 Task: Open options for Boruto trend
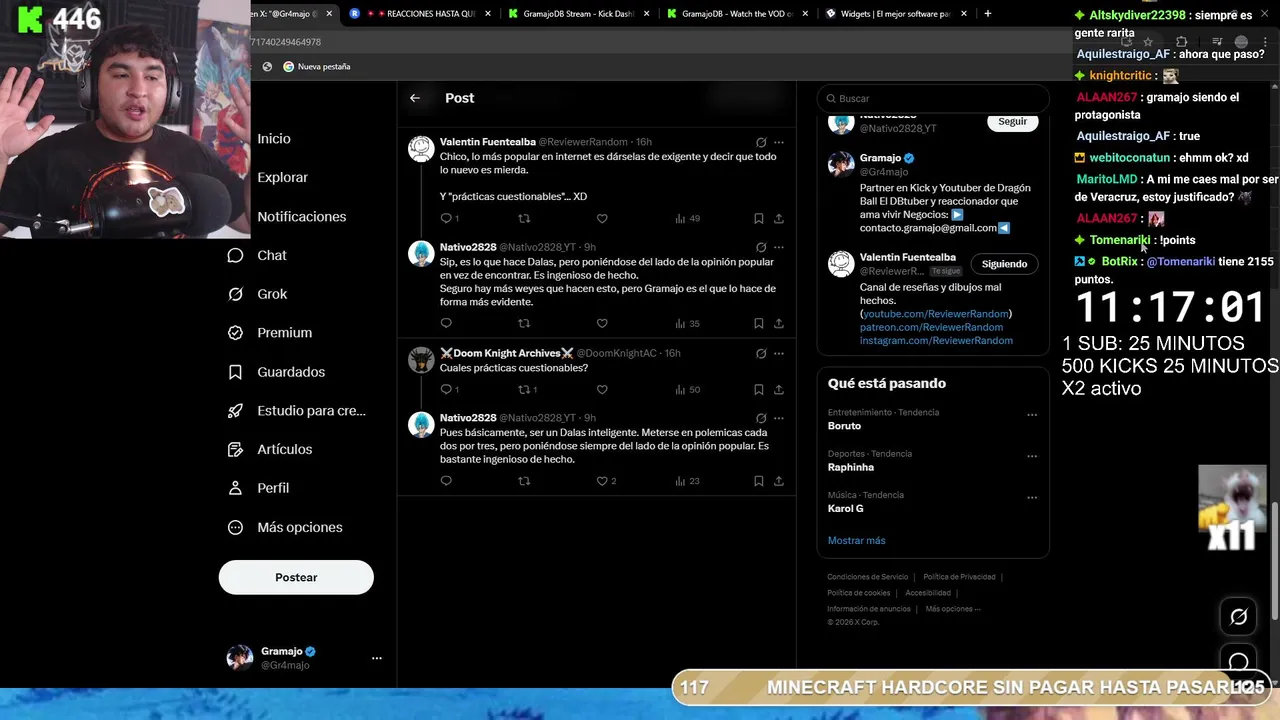pyautogui.click(x=1032, y=414)
